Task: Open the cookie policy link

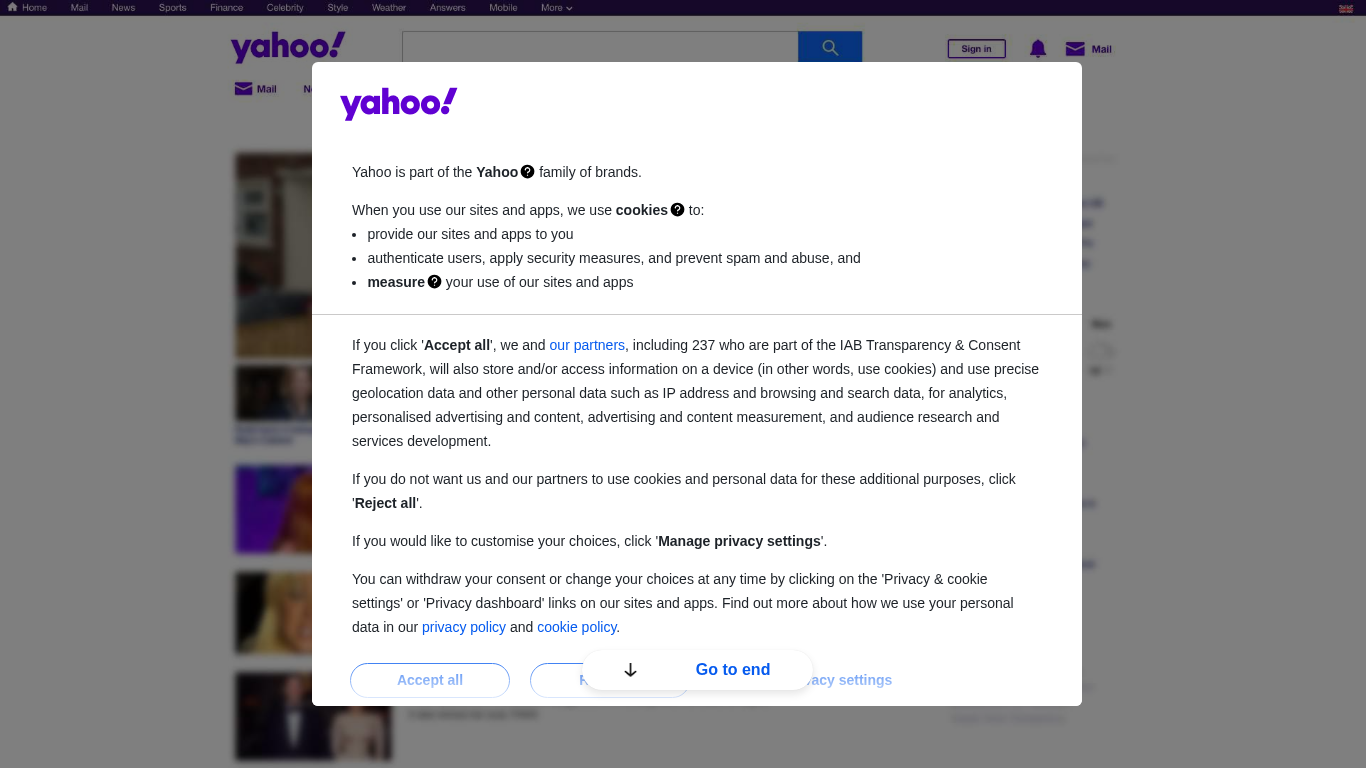Action: point(577,627)
